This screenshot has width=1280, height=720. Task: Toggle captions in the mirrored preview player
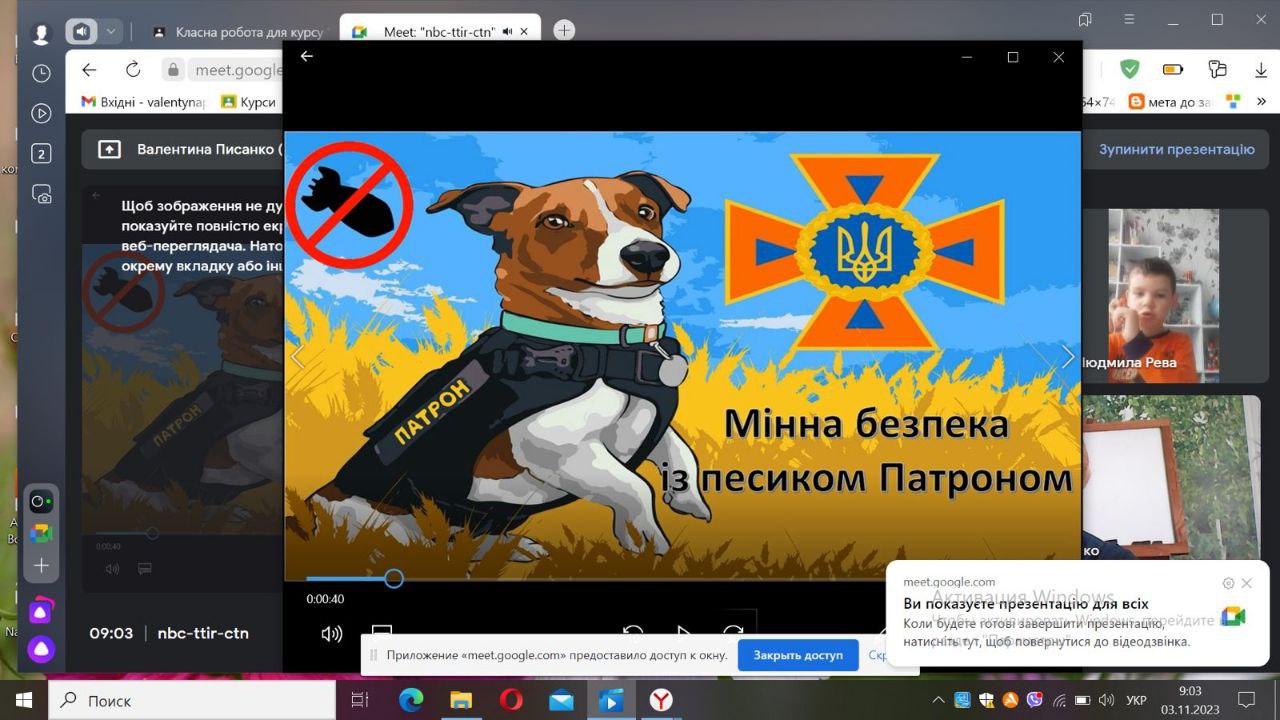144,569
